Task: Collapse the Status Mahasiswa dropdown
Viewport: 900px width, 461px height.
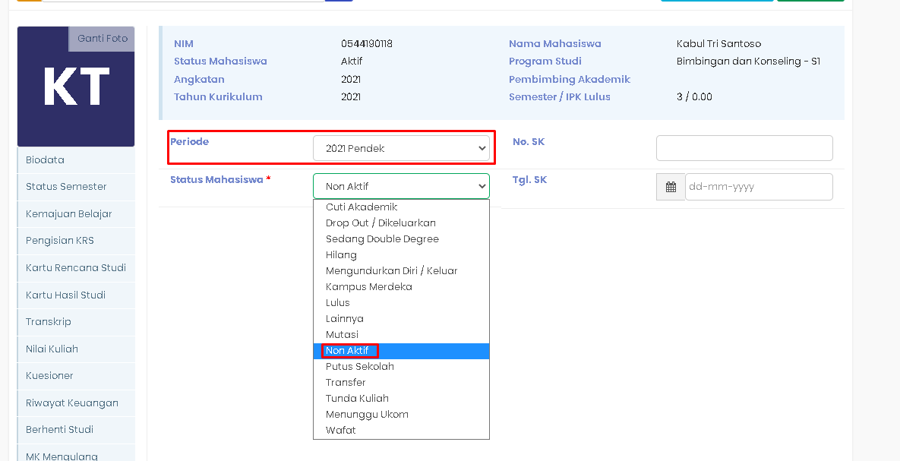Action: [401, 186]
